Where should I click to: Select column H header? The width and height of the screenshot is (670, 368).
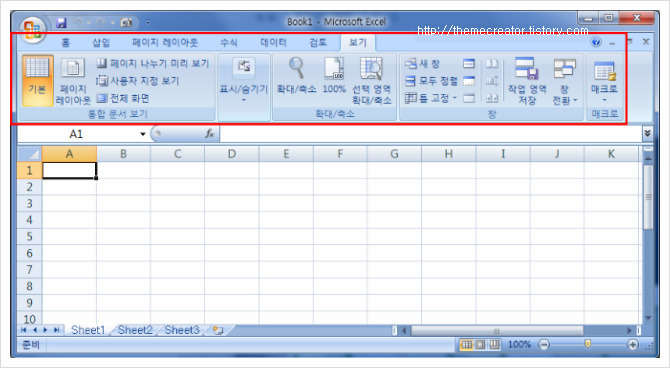[449, 154]
